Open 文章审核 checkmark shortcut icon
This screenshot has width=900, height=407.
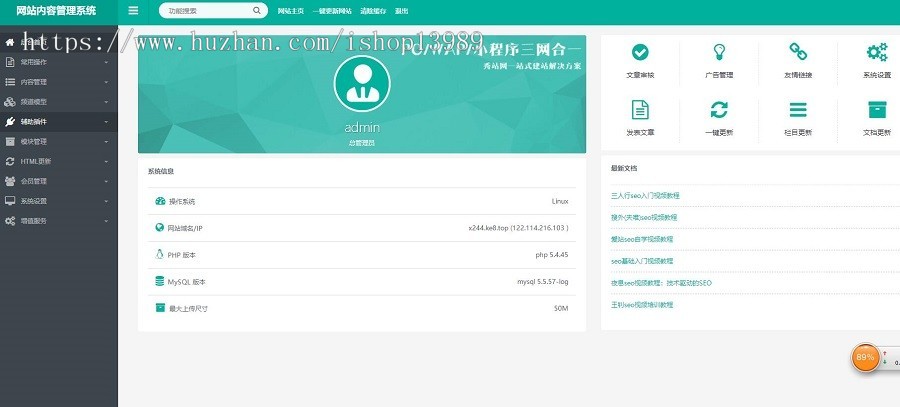point(640,52)
